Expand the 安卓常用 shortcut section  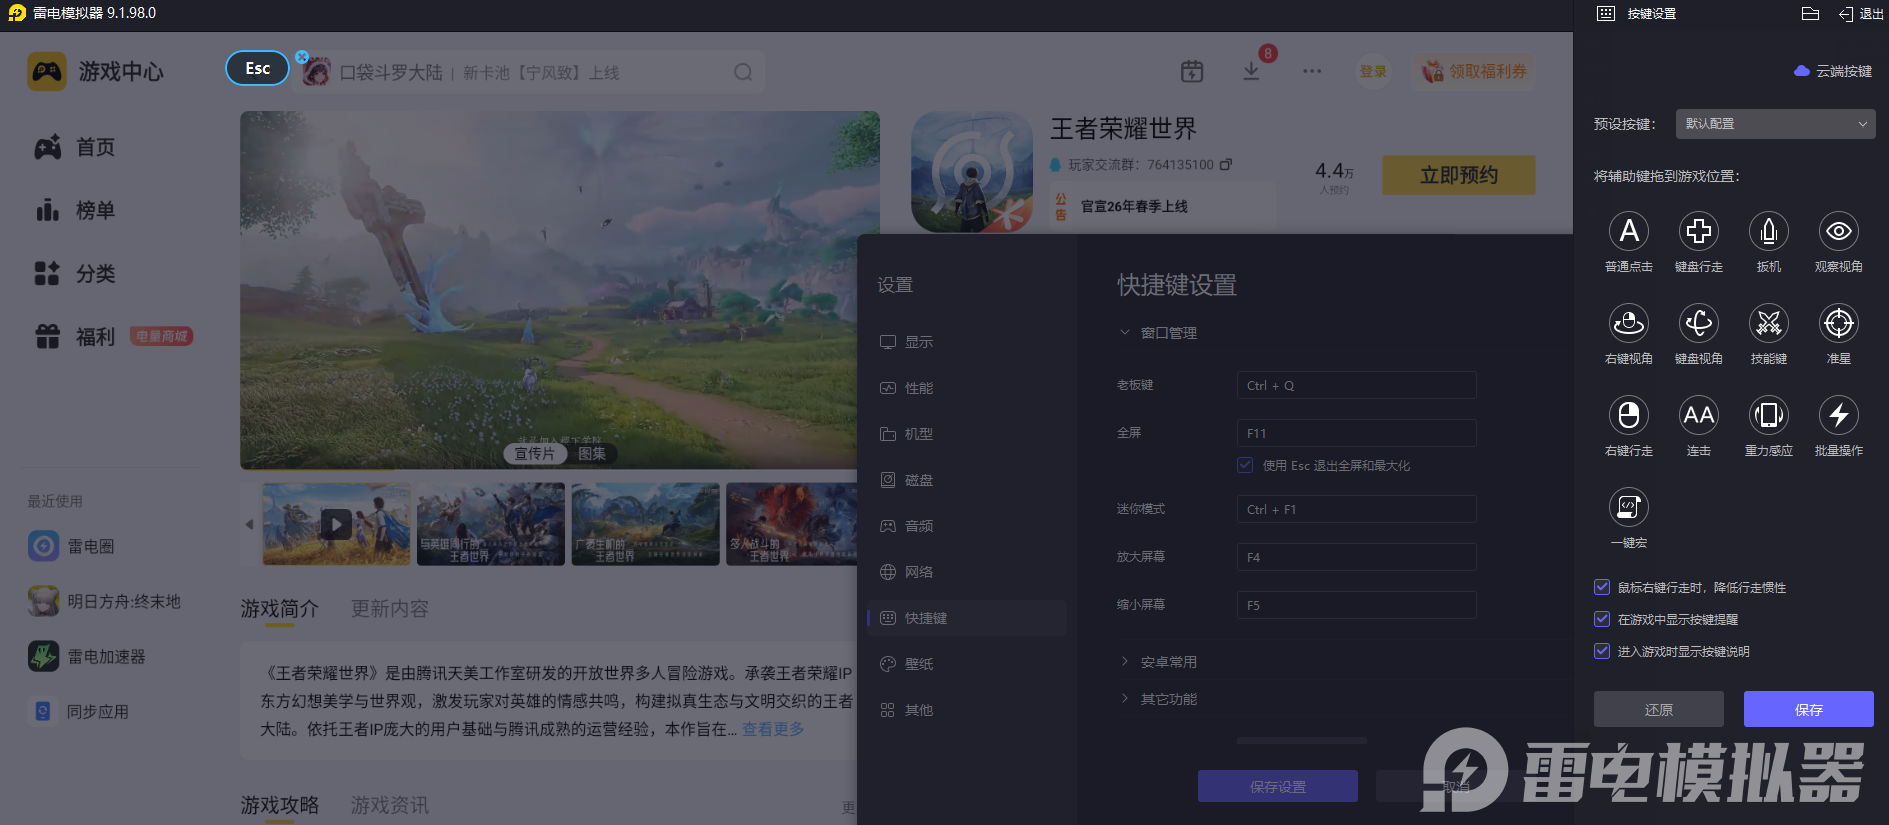tap(1168, 662)
